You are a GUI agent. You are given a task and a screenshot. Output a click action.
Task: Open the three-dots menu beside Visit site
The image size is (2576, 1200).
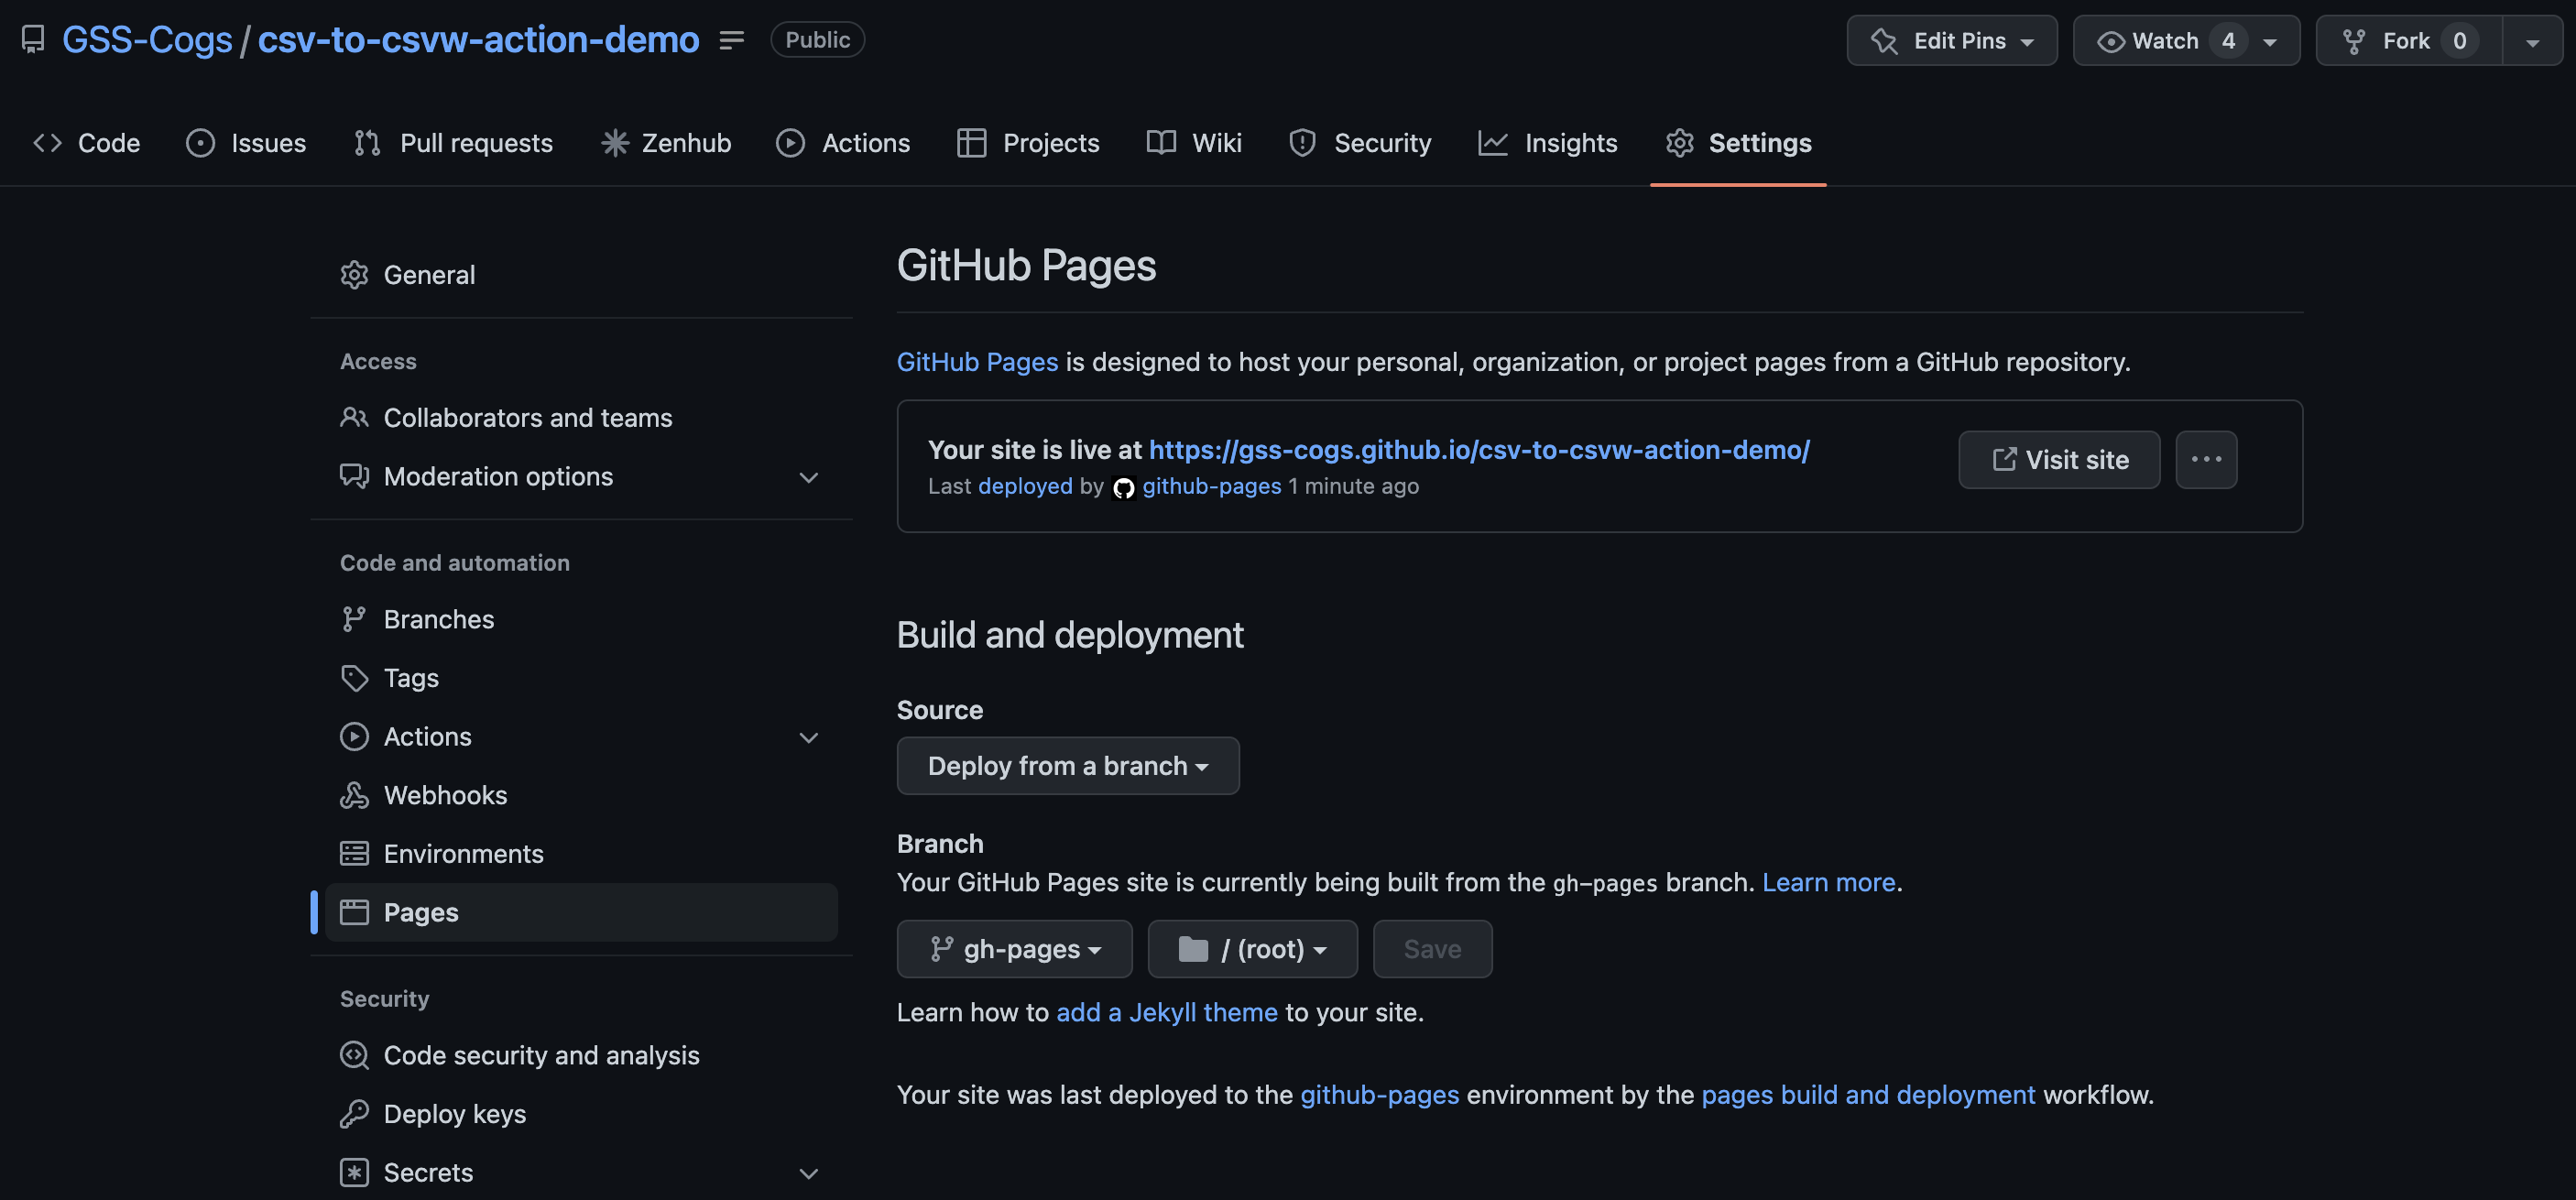[2205, 460]
